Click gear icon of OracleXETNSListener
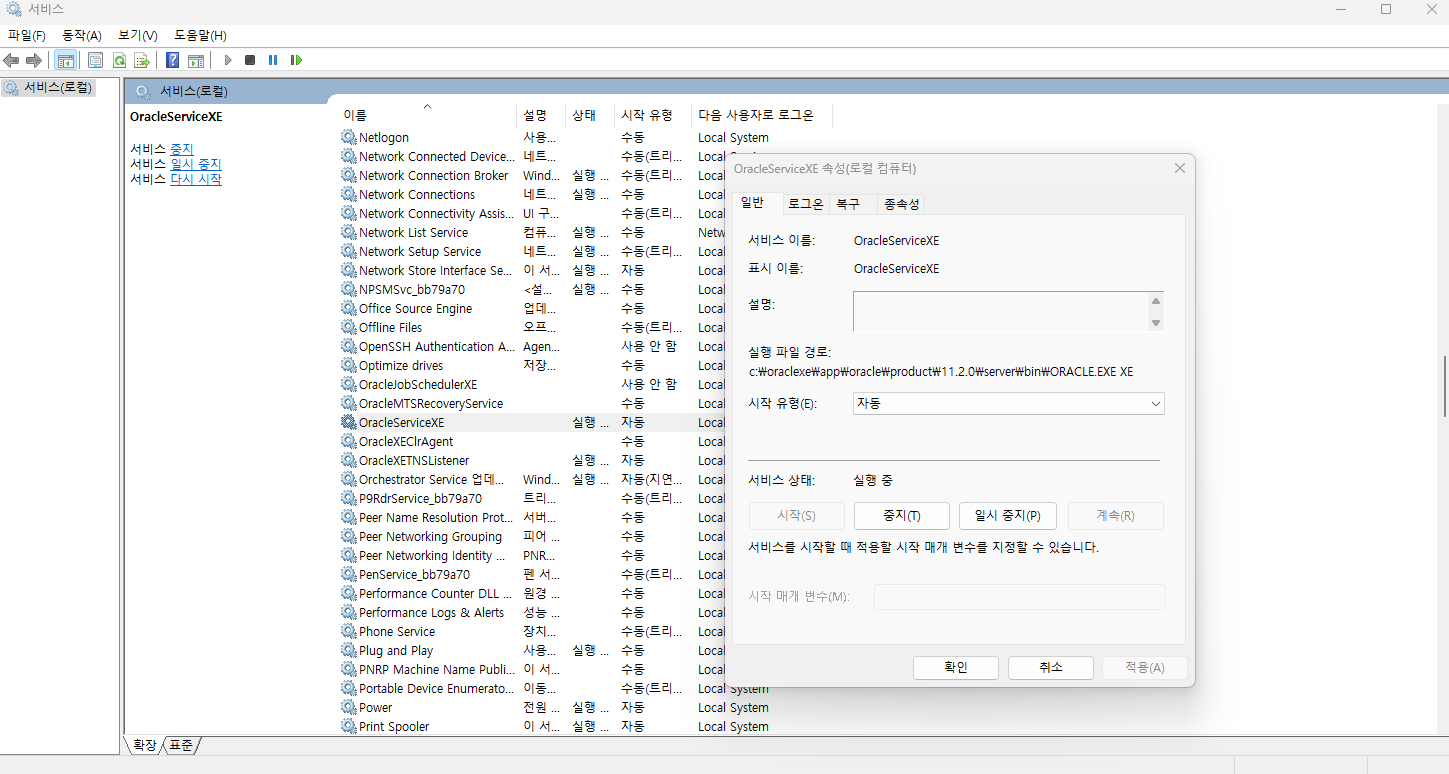Viewport: 1449px width, 774px height. point(349,460)
